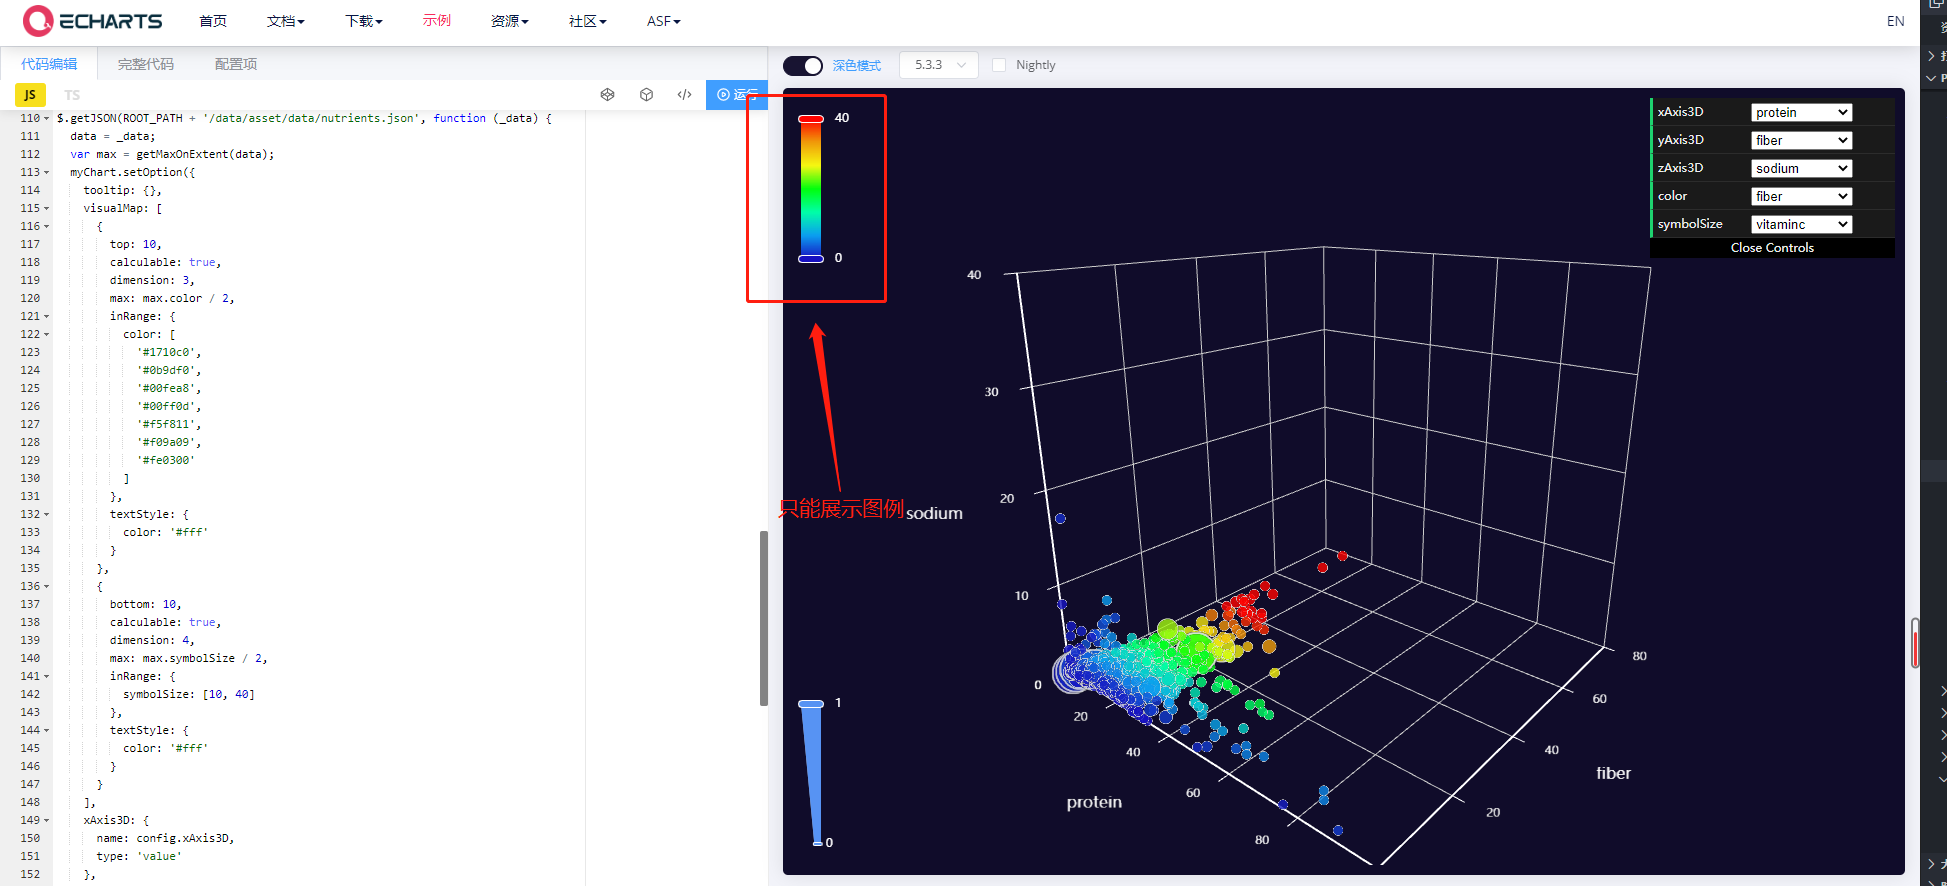Collapse the inRange fold at line 121
The image size is (1947, 886).
point(47,316)
